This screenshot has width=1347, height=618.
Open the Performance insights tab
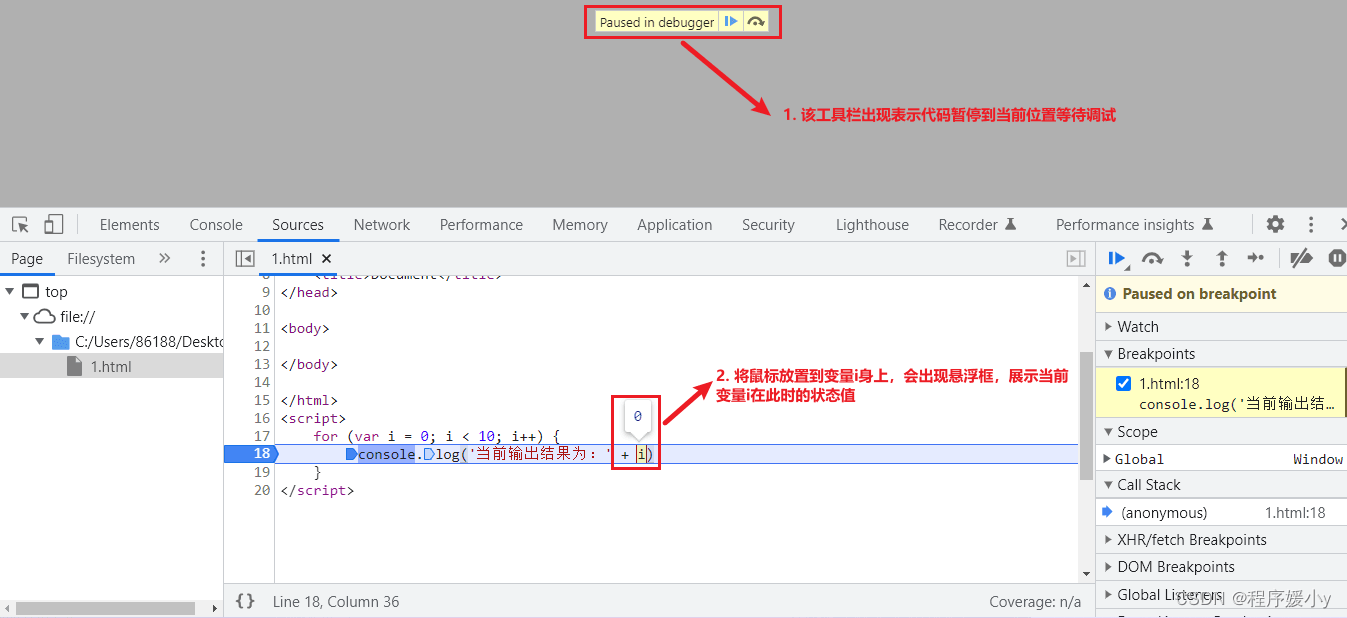1134,225
